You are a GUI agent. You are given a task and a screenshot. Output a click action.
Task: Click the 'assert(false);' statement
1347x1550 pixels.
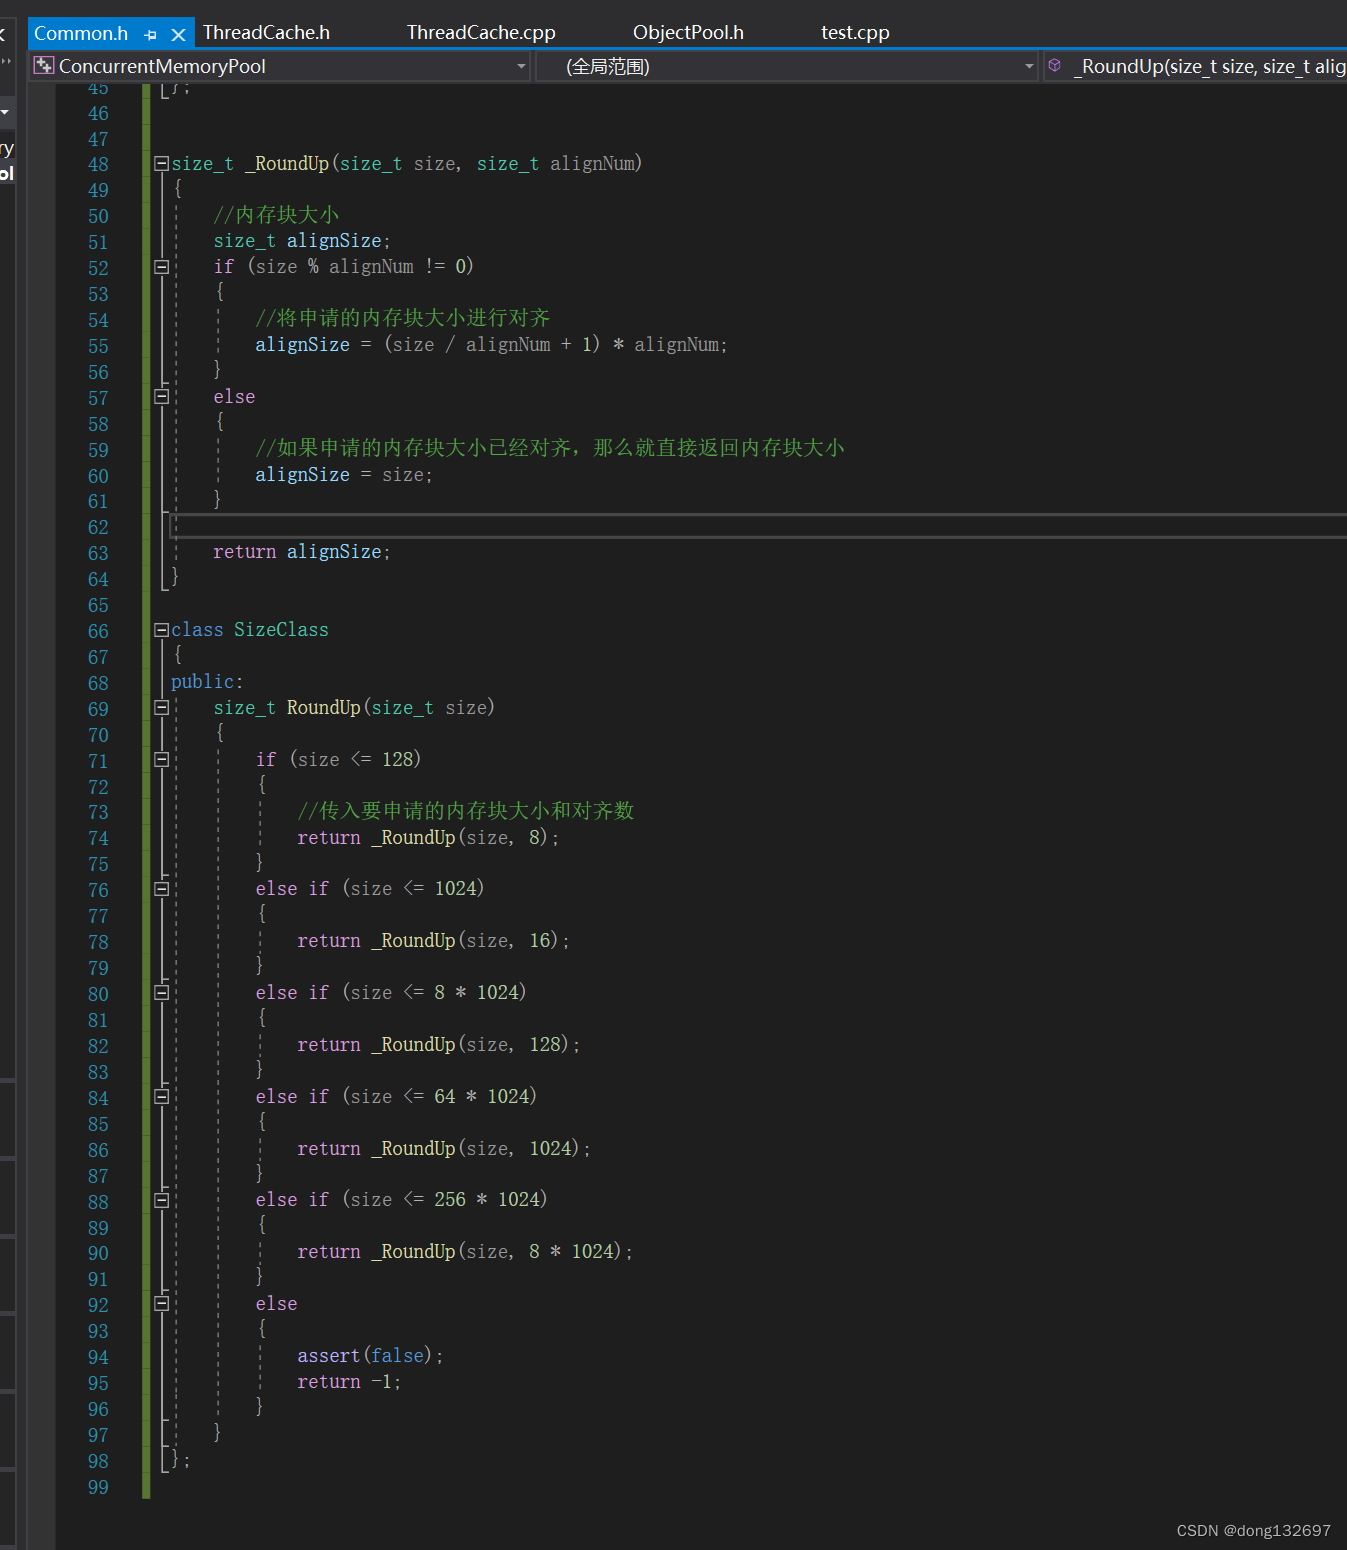click(370, 1356)
